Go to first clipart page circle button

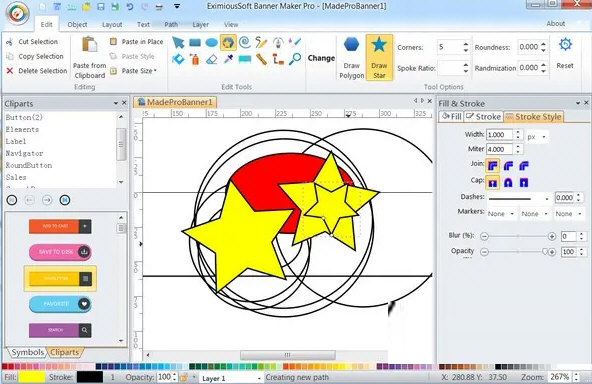click(12, 200)
